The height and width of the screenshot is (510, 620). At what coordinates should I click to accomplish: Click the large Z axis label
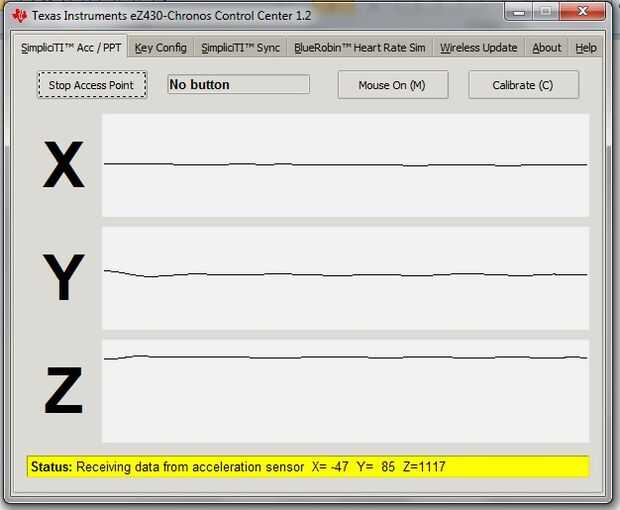[63, 390]
